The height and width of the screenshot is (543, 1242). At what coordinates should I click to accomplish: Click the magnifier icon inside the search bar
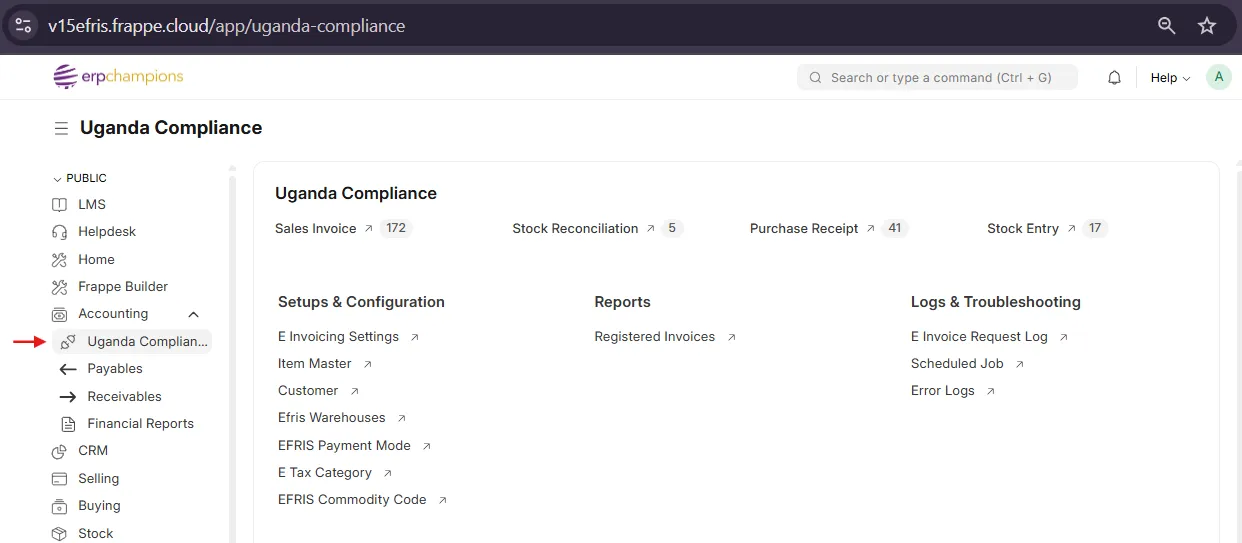click(815, 77)
